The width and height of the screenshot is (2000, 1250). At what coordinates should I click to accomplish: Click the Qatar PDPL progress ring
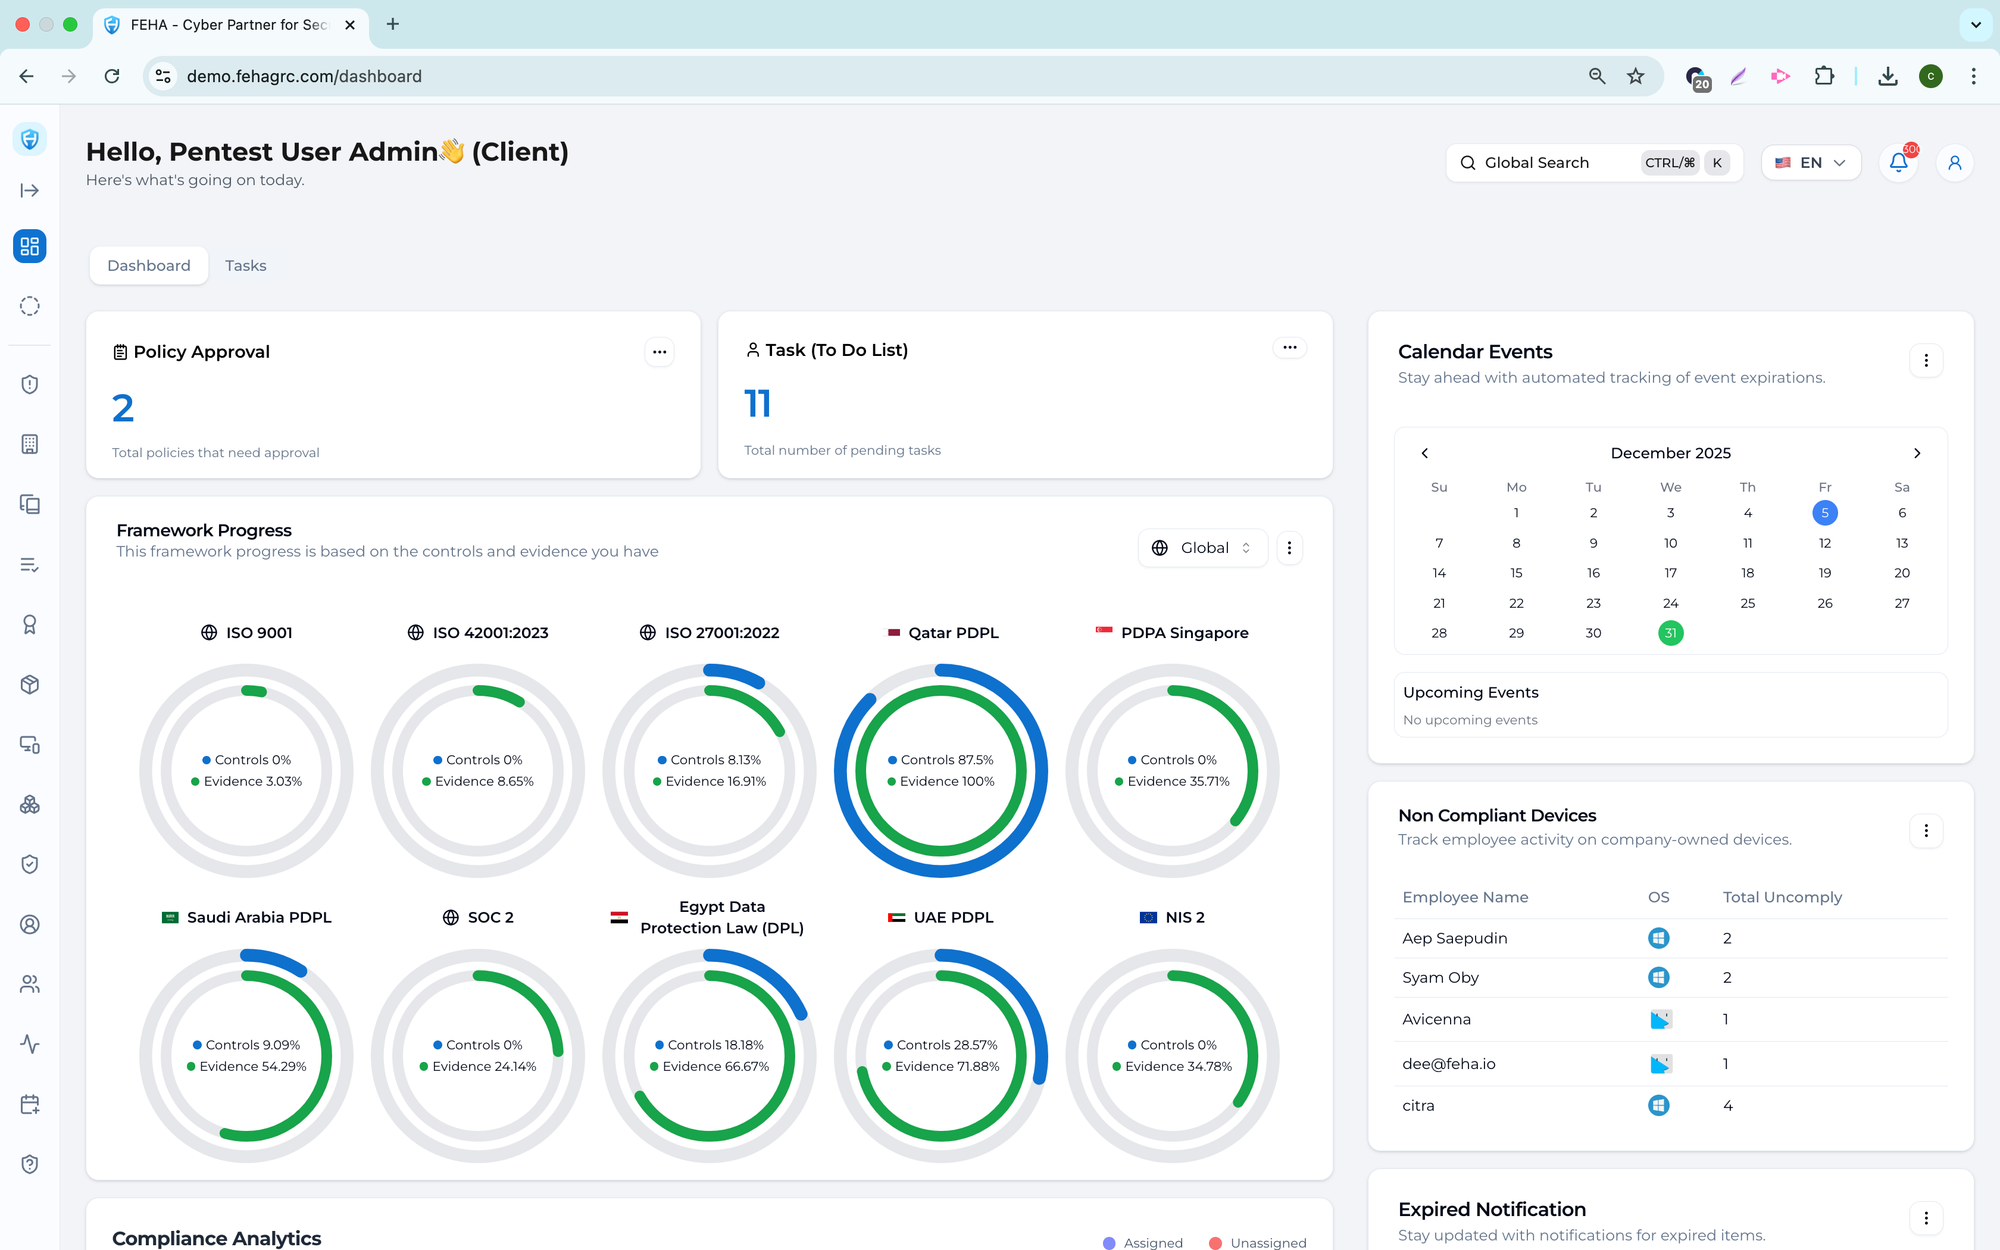click(x=940, y=770)
